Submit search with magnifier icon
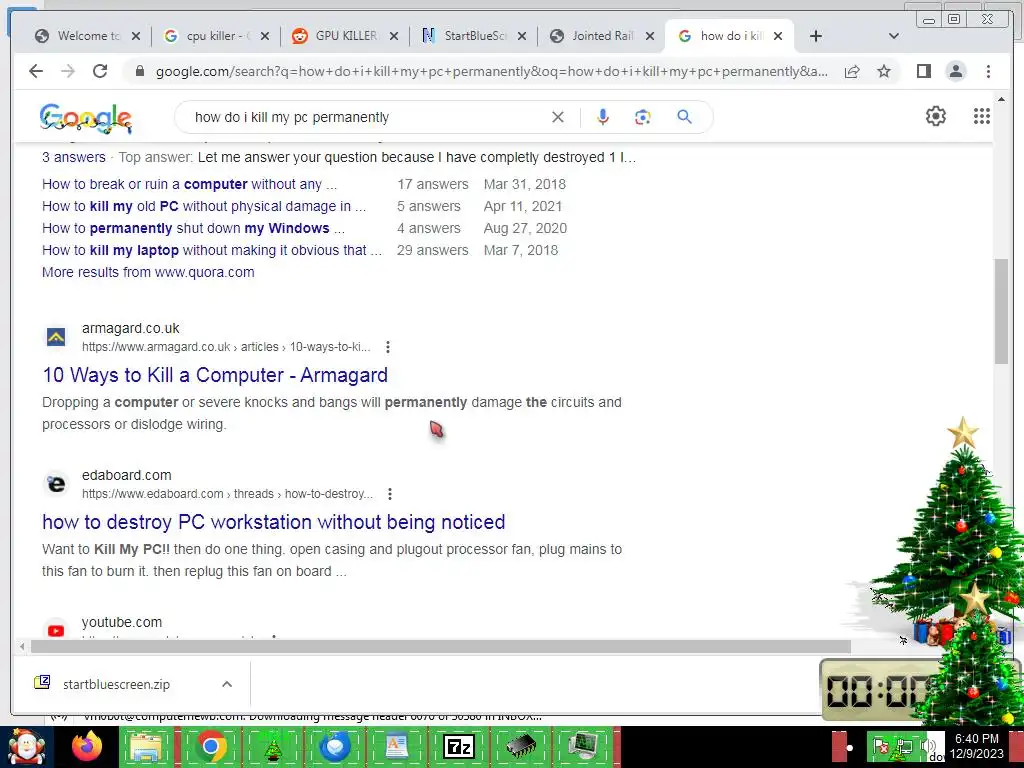 tap(684, 117)
